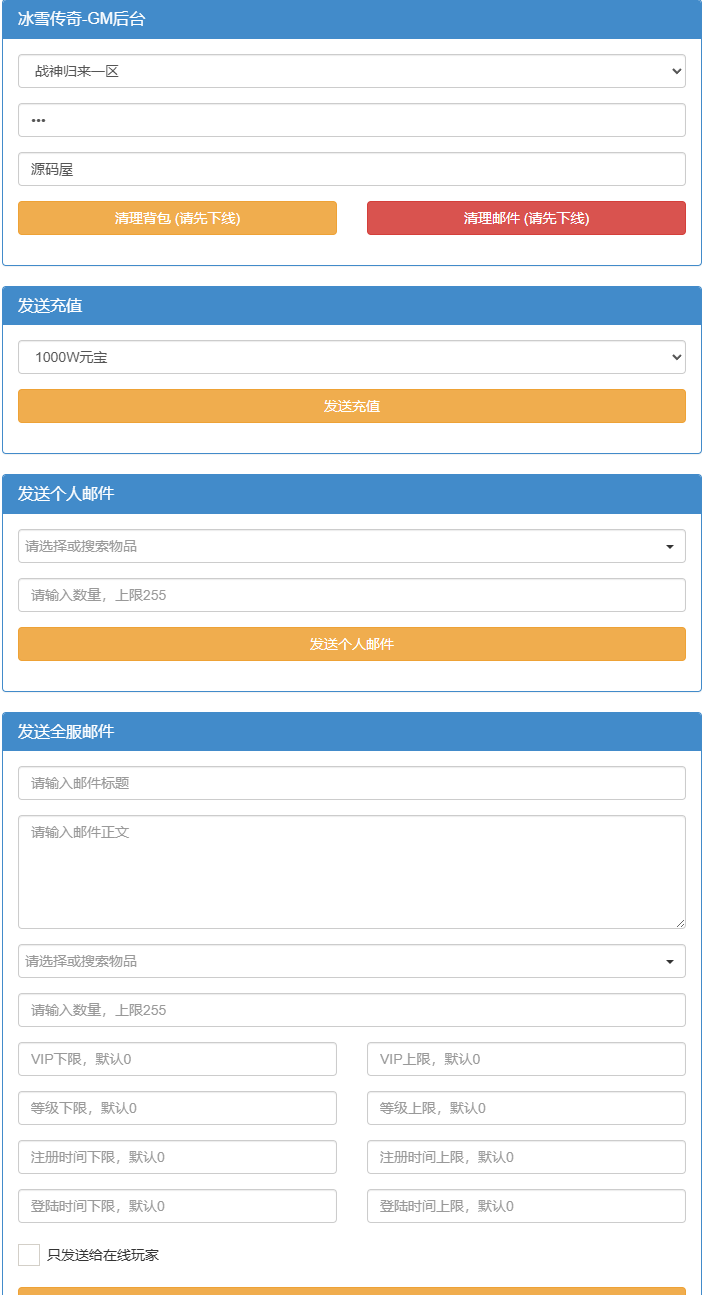704x1295 pixels.
Task: Click quantity field in 发送个人邮件 section
Action: [x=352, y=595]
